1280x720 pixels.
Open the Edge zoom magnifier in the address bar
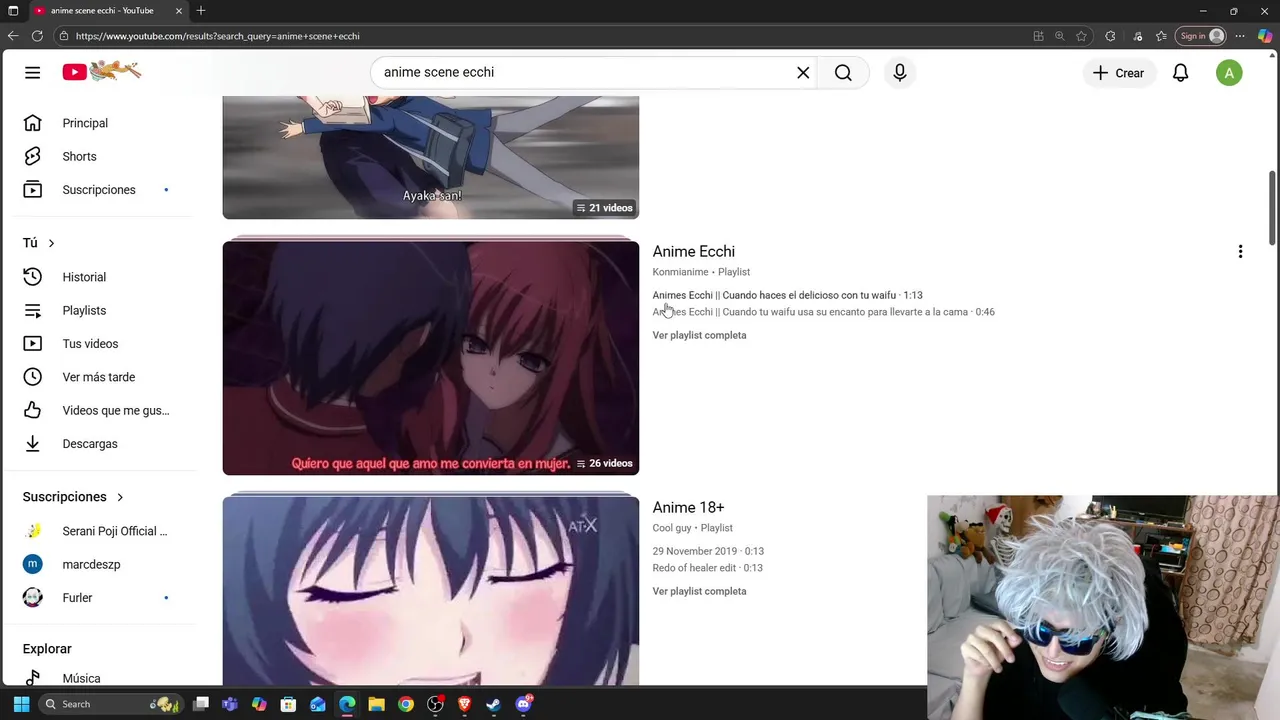[1060, 36]
